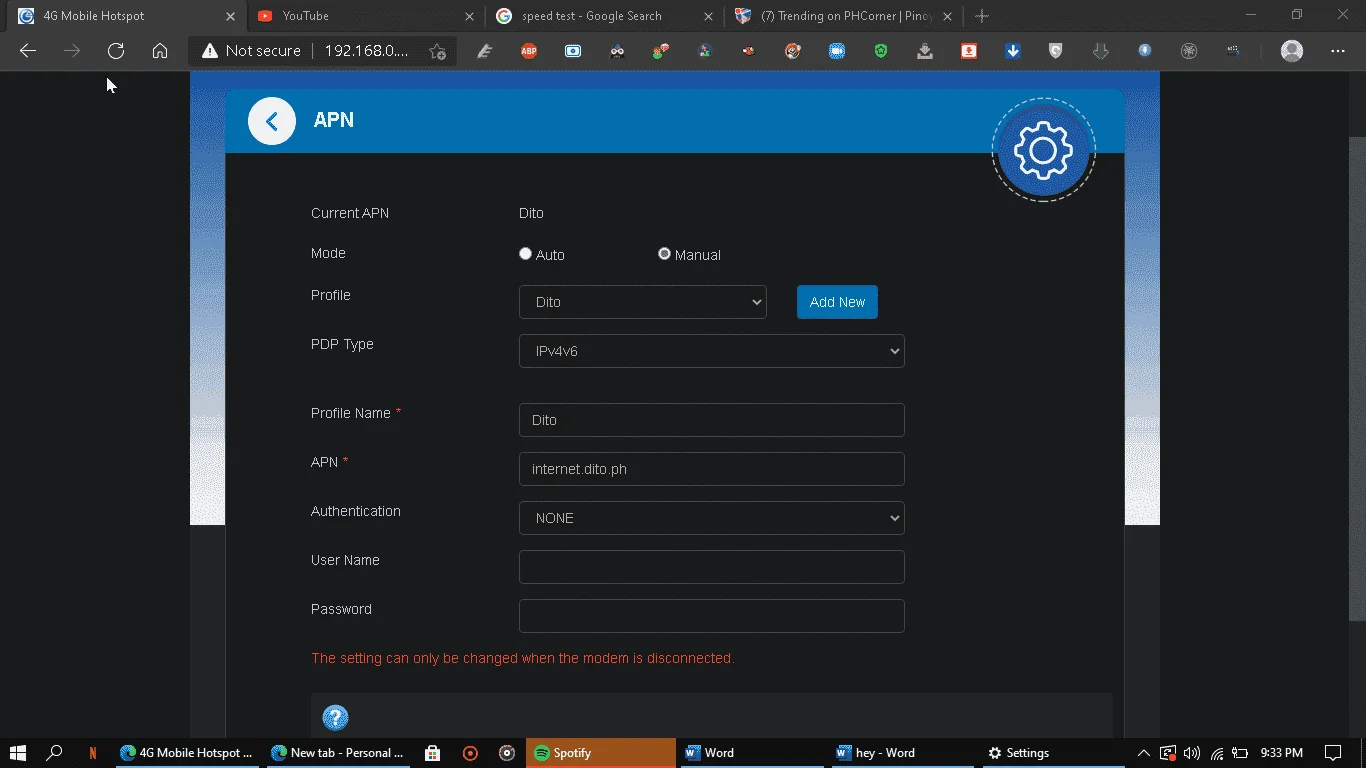Click the modem disconnected warning text
1366x768 pixels.
tap(523, 658)
